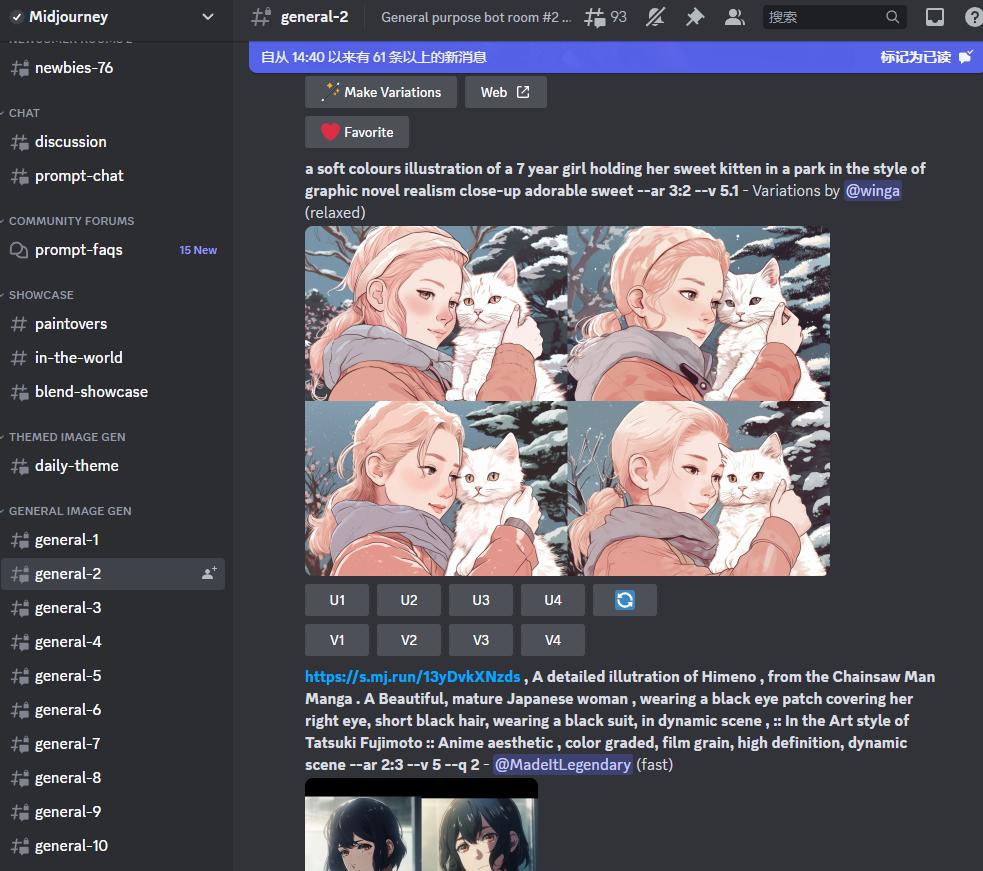The image size is (983, 871).
Task: Open the pinned messages panel
Action: 695,17
